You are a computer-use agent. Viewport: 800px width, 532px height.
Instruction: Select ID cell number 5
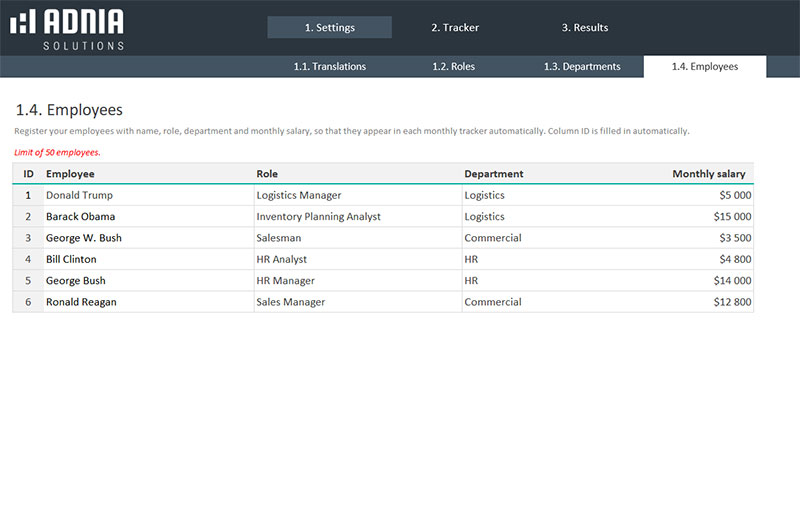(x=28, y=281)
